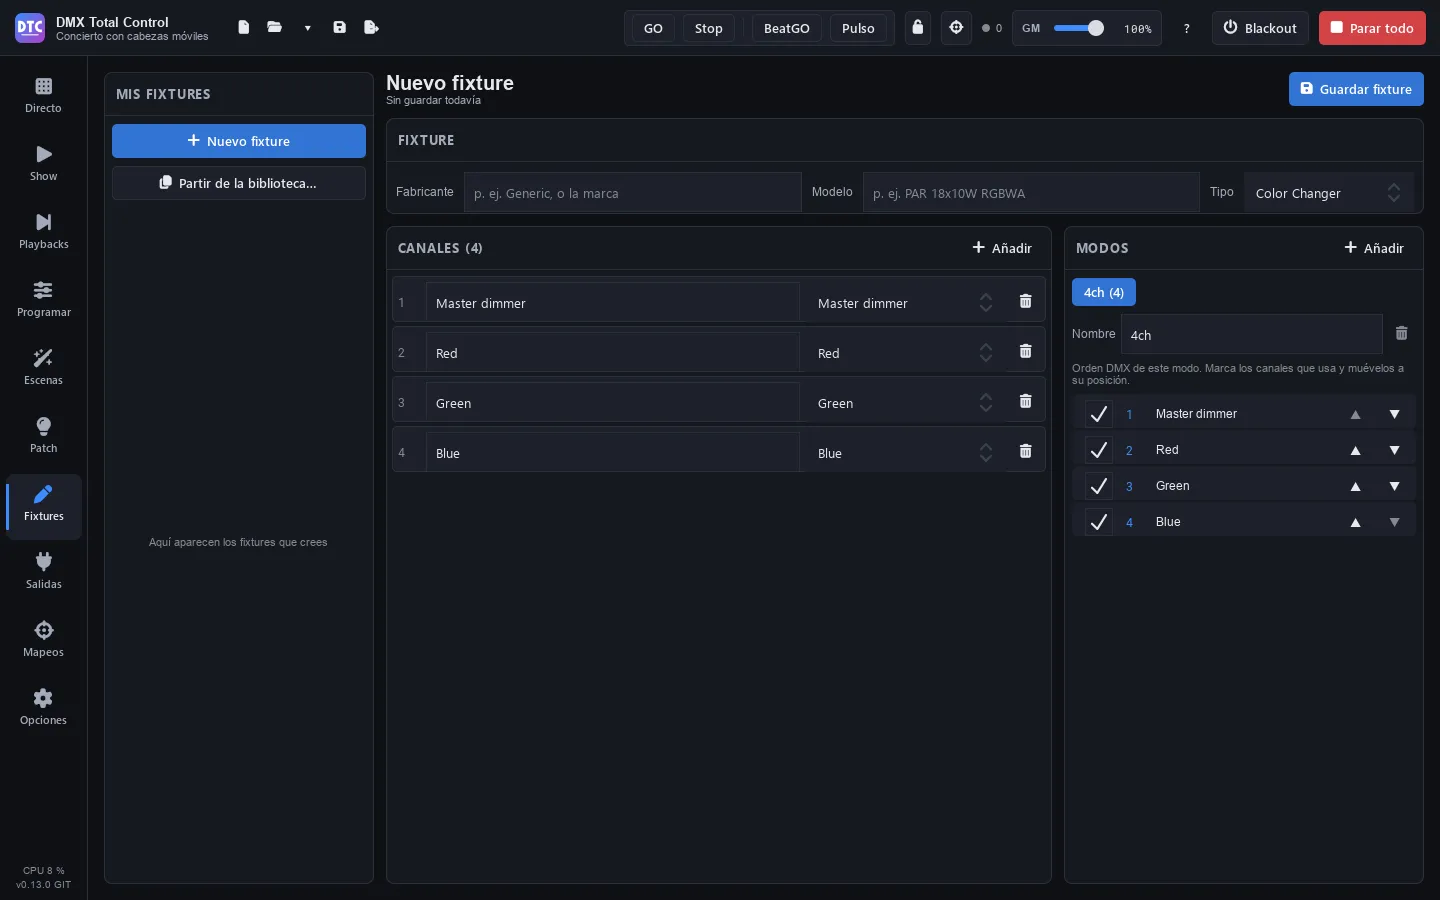Go to the Directo section in the sidebar
Image resolution: width=1440 pixels, height=900 pixels.
[43, 96]
